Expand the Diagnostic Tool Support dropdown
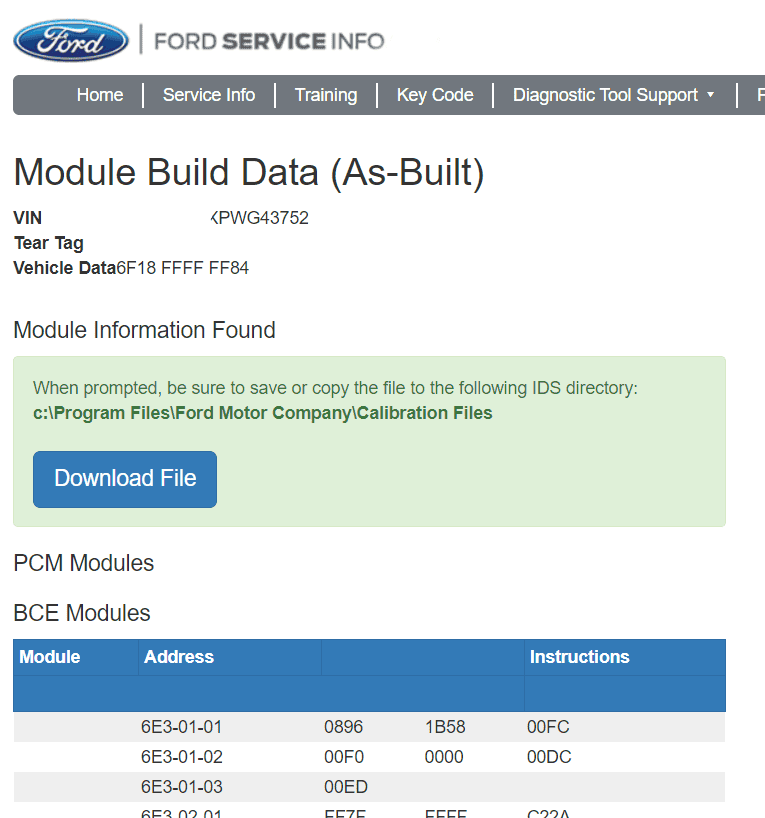The image size is (765, 818). tap(613, 95)
